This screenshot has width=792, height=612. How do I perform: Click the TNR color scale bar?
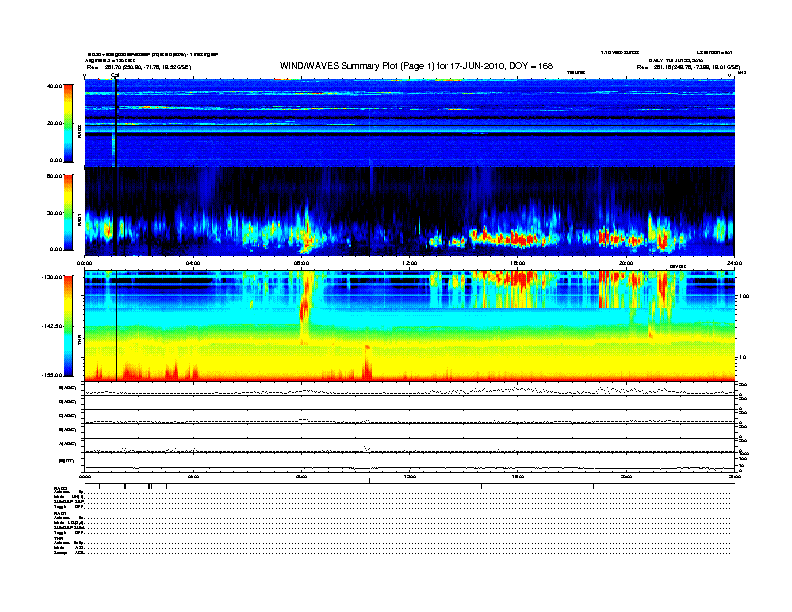(68, 326)
